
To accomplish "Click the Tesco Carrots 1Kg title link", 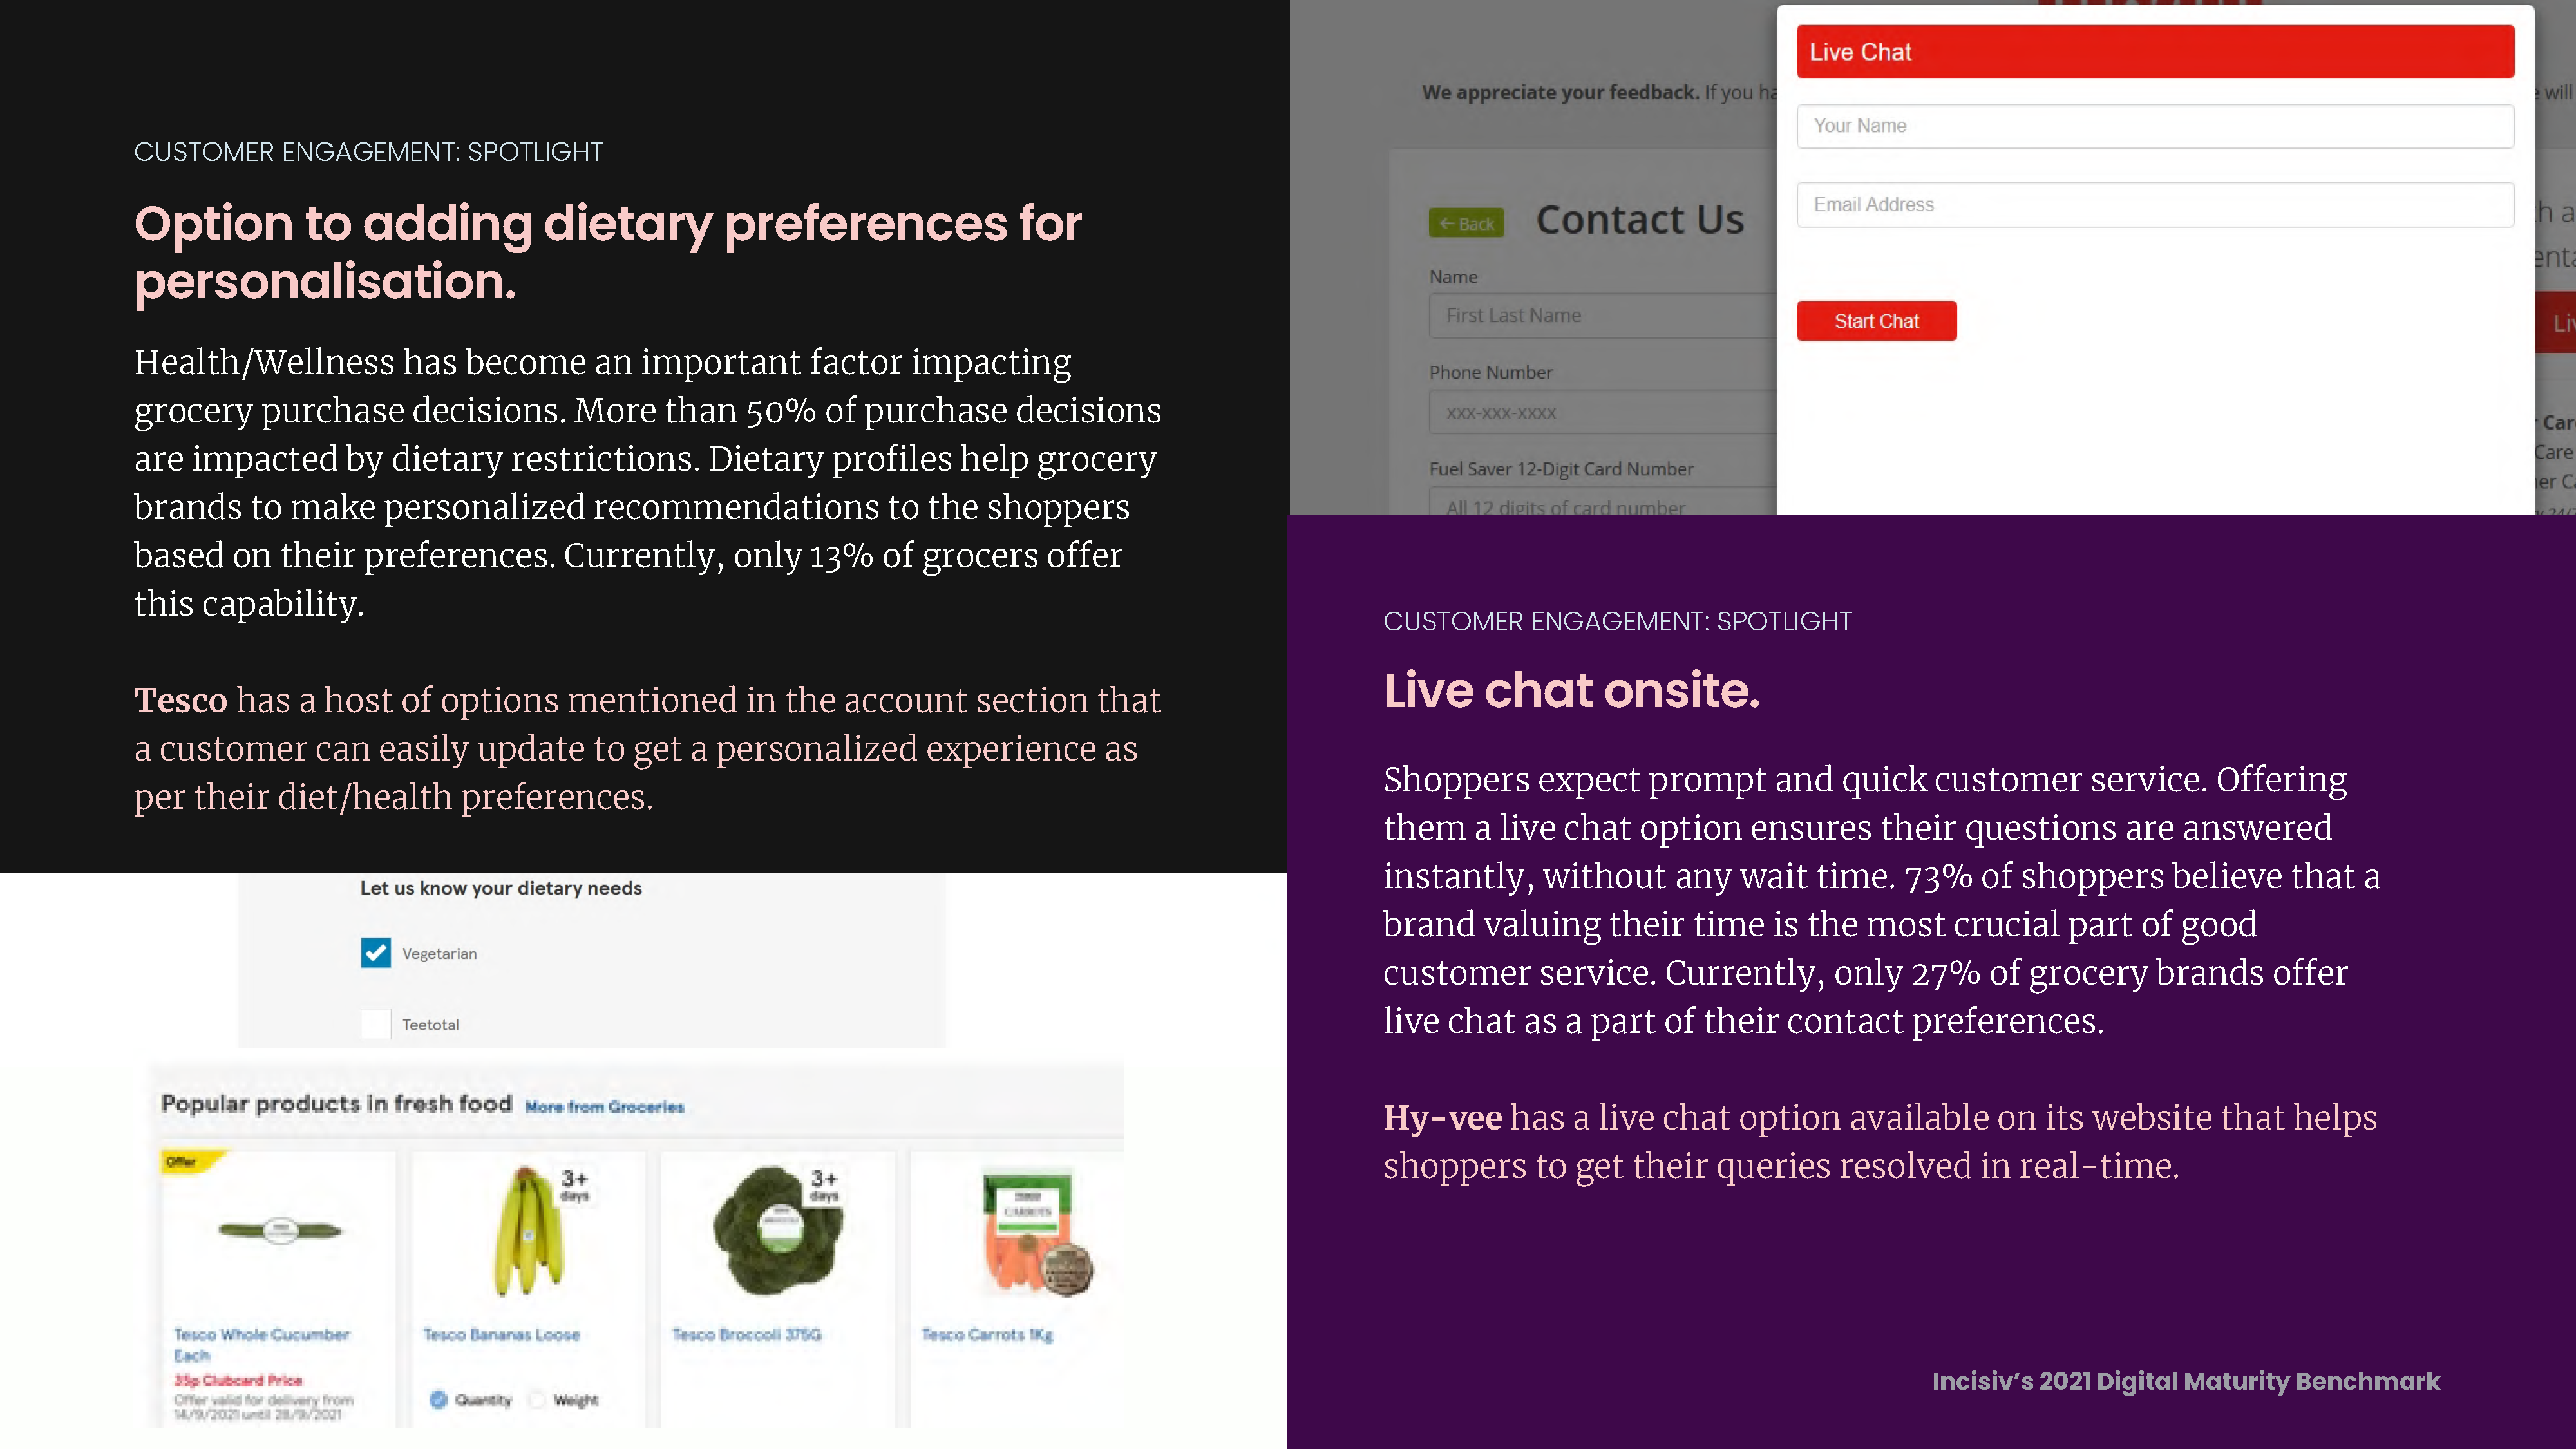I will (987, 1335).
